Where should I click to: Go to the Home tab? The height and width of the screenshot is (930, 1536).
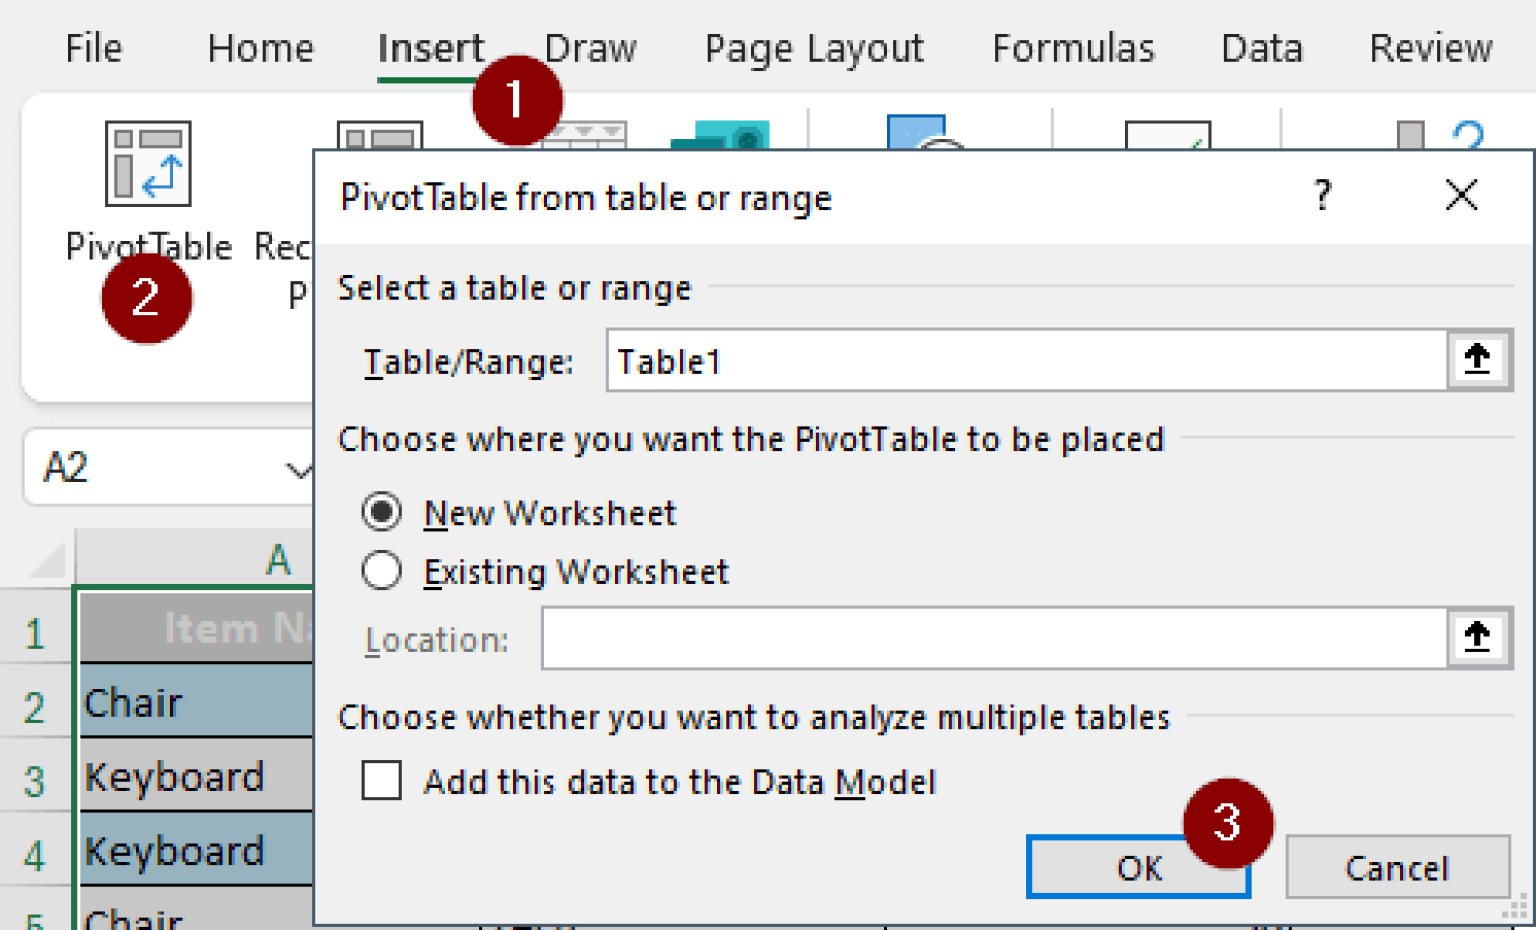click(260, 47)
